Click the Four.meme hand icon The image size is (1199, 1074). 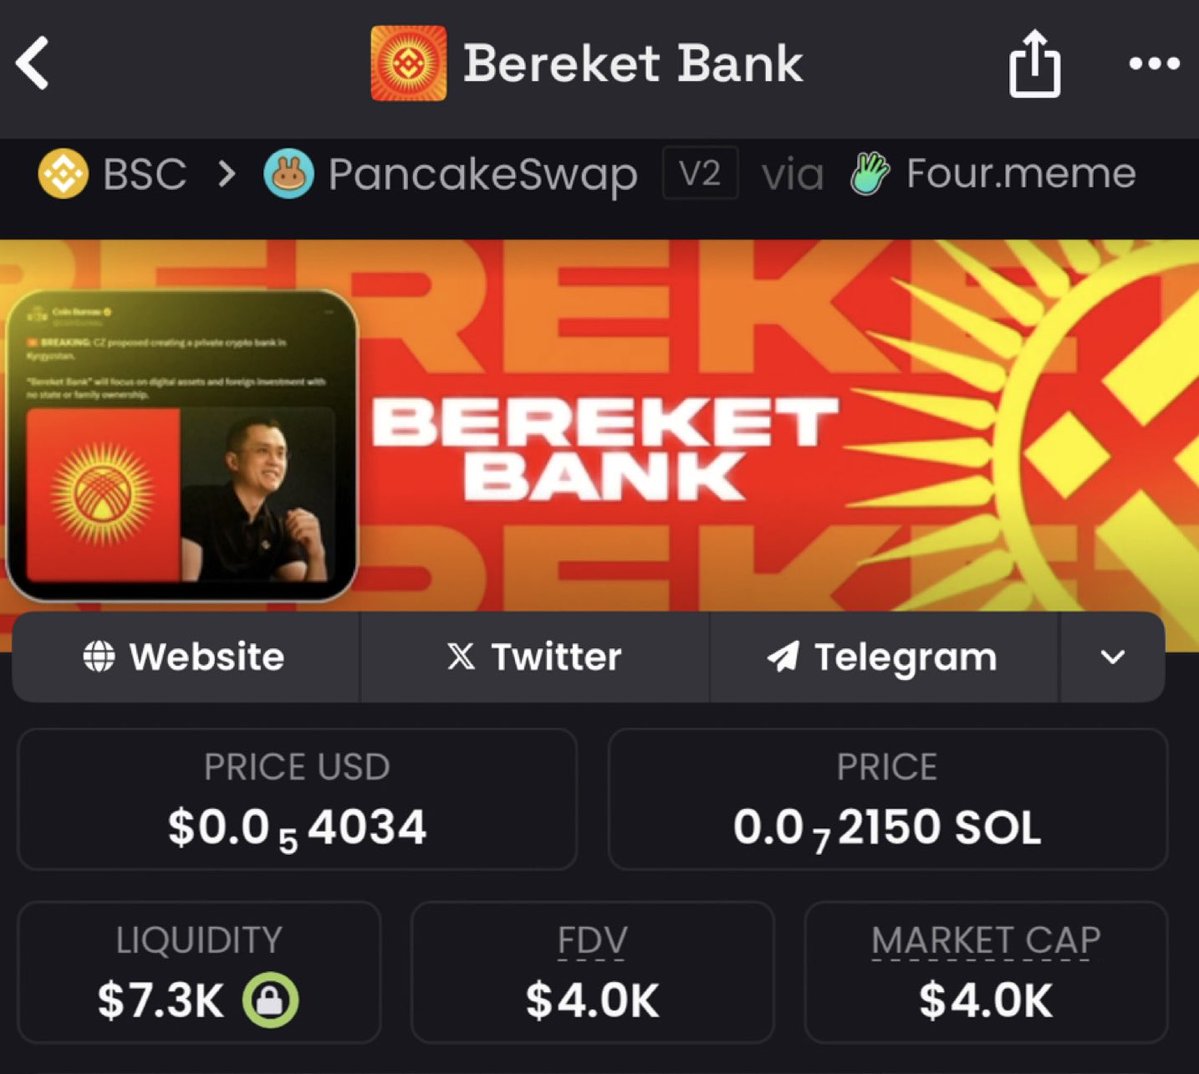click(x=869, y=174)
